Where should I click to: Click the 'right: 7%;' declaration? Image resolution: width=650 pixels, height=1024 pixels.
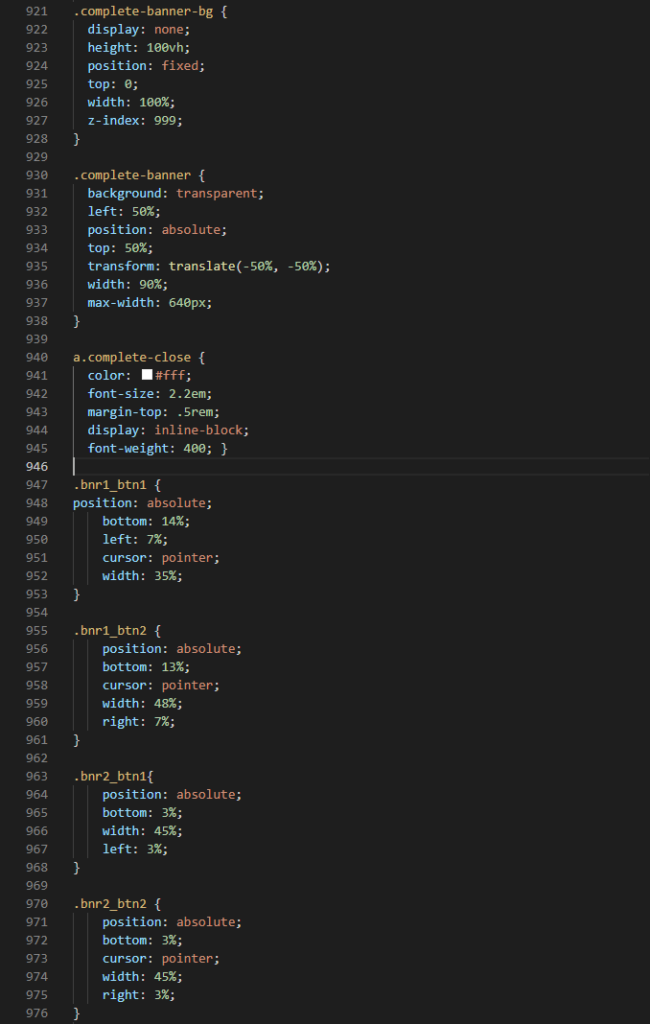coord(139,722)
